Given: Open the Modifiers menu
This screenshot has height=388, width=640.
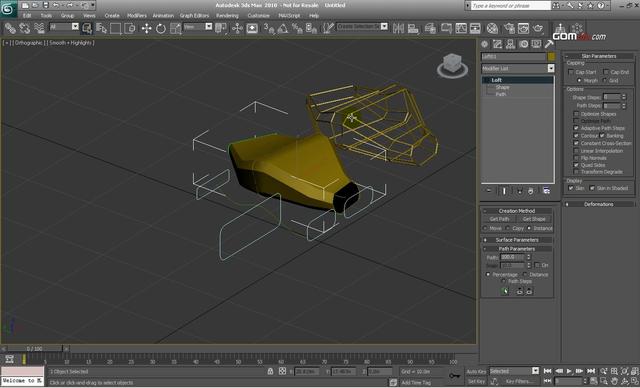Looking at the screenshot, I should (x=137, y=16).
